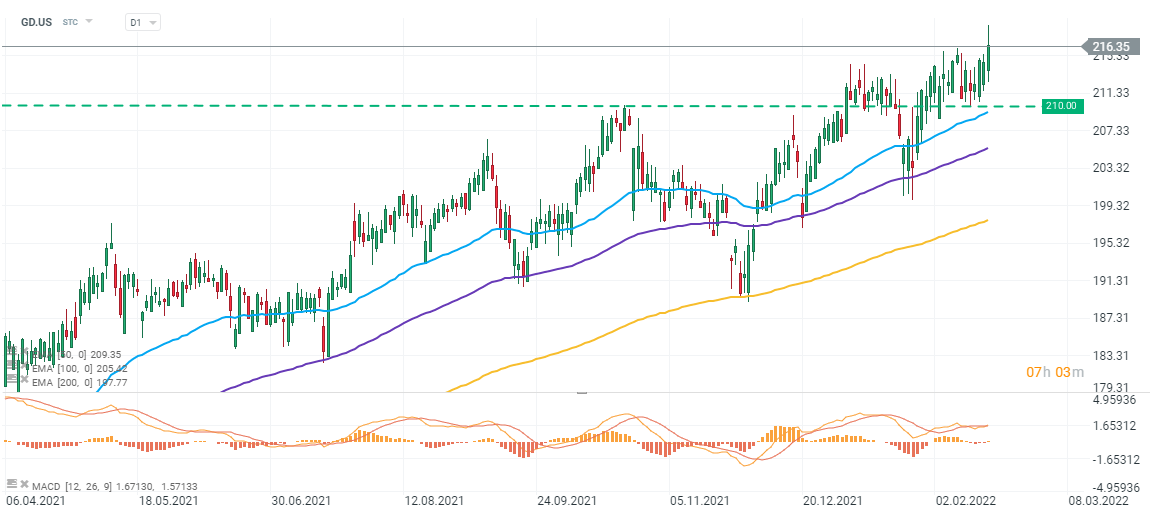Click the 02.02.2022 date on time axis
1152x518 pixels.
pyautogui.click(x=965, y=501)
